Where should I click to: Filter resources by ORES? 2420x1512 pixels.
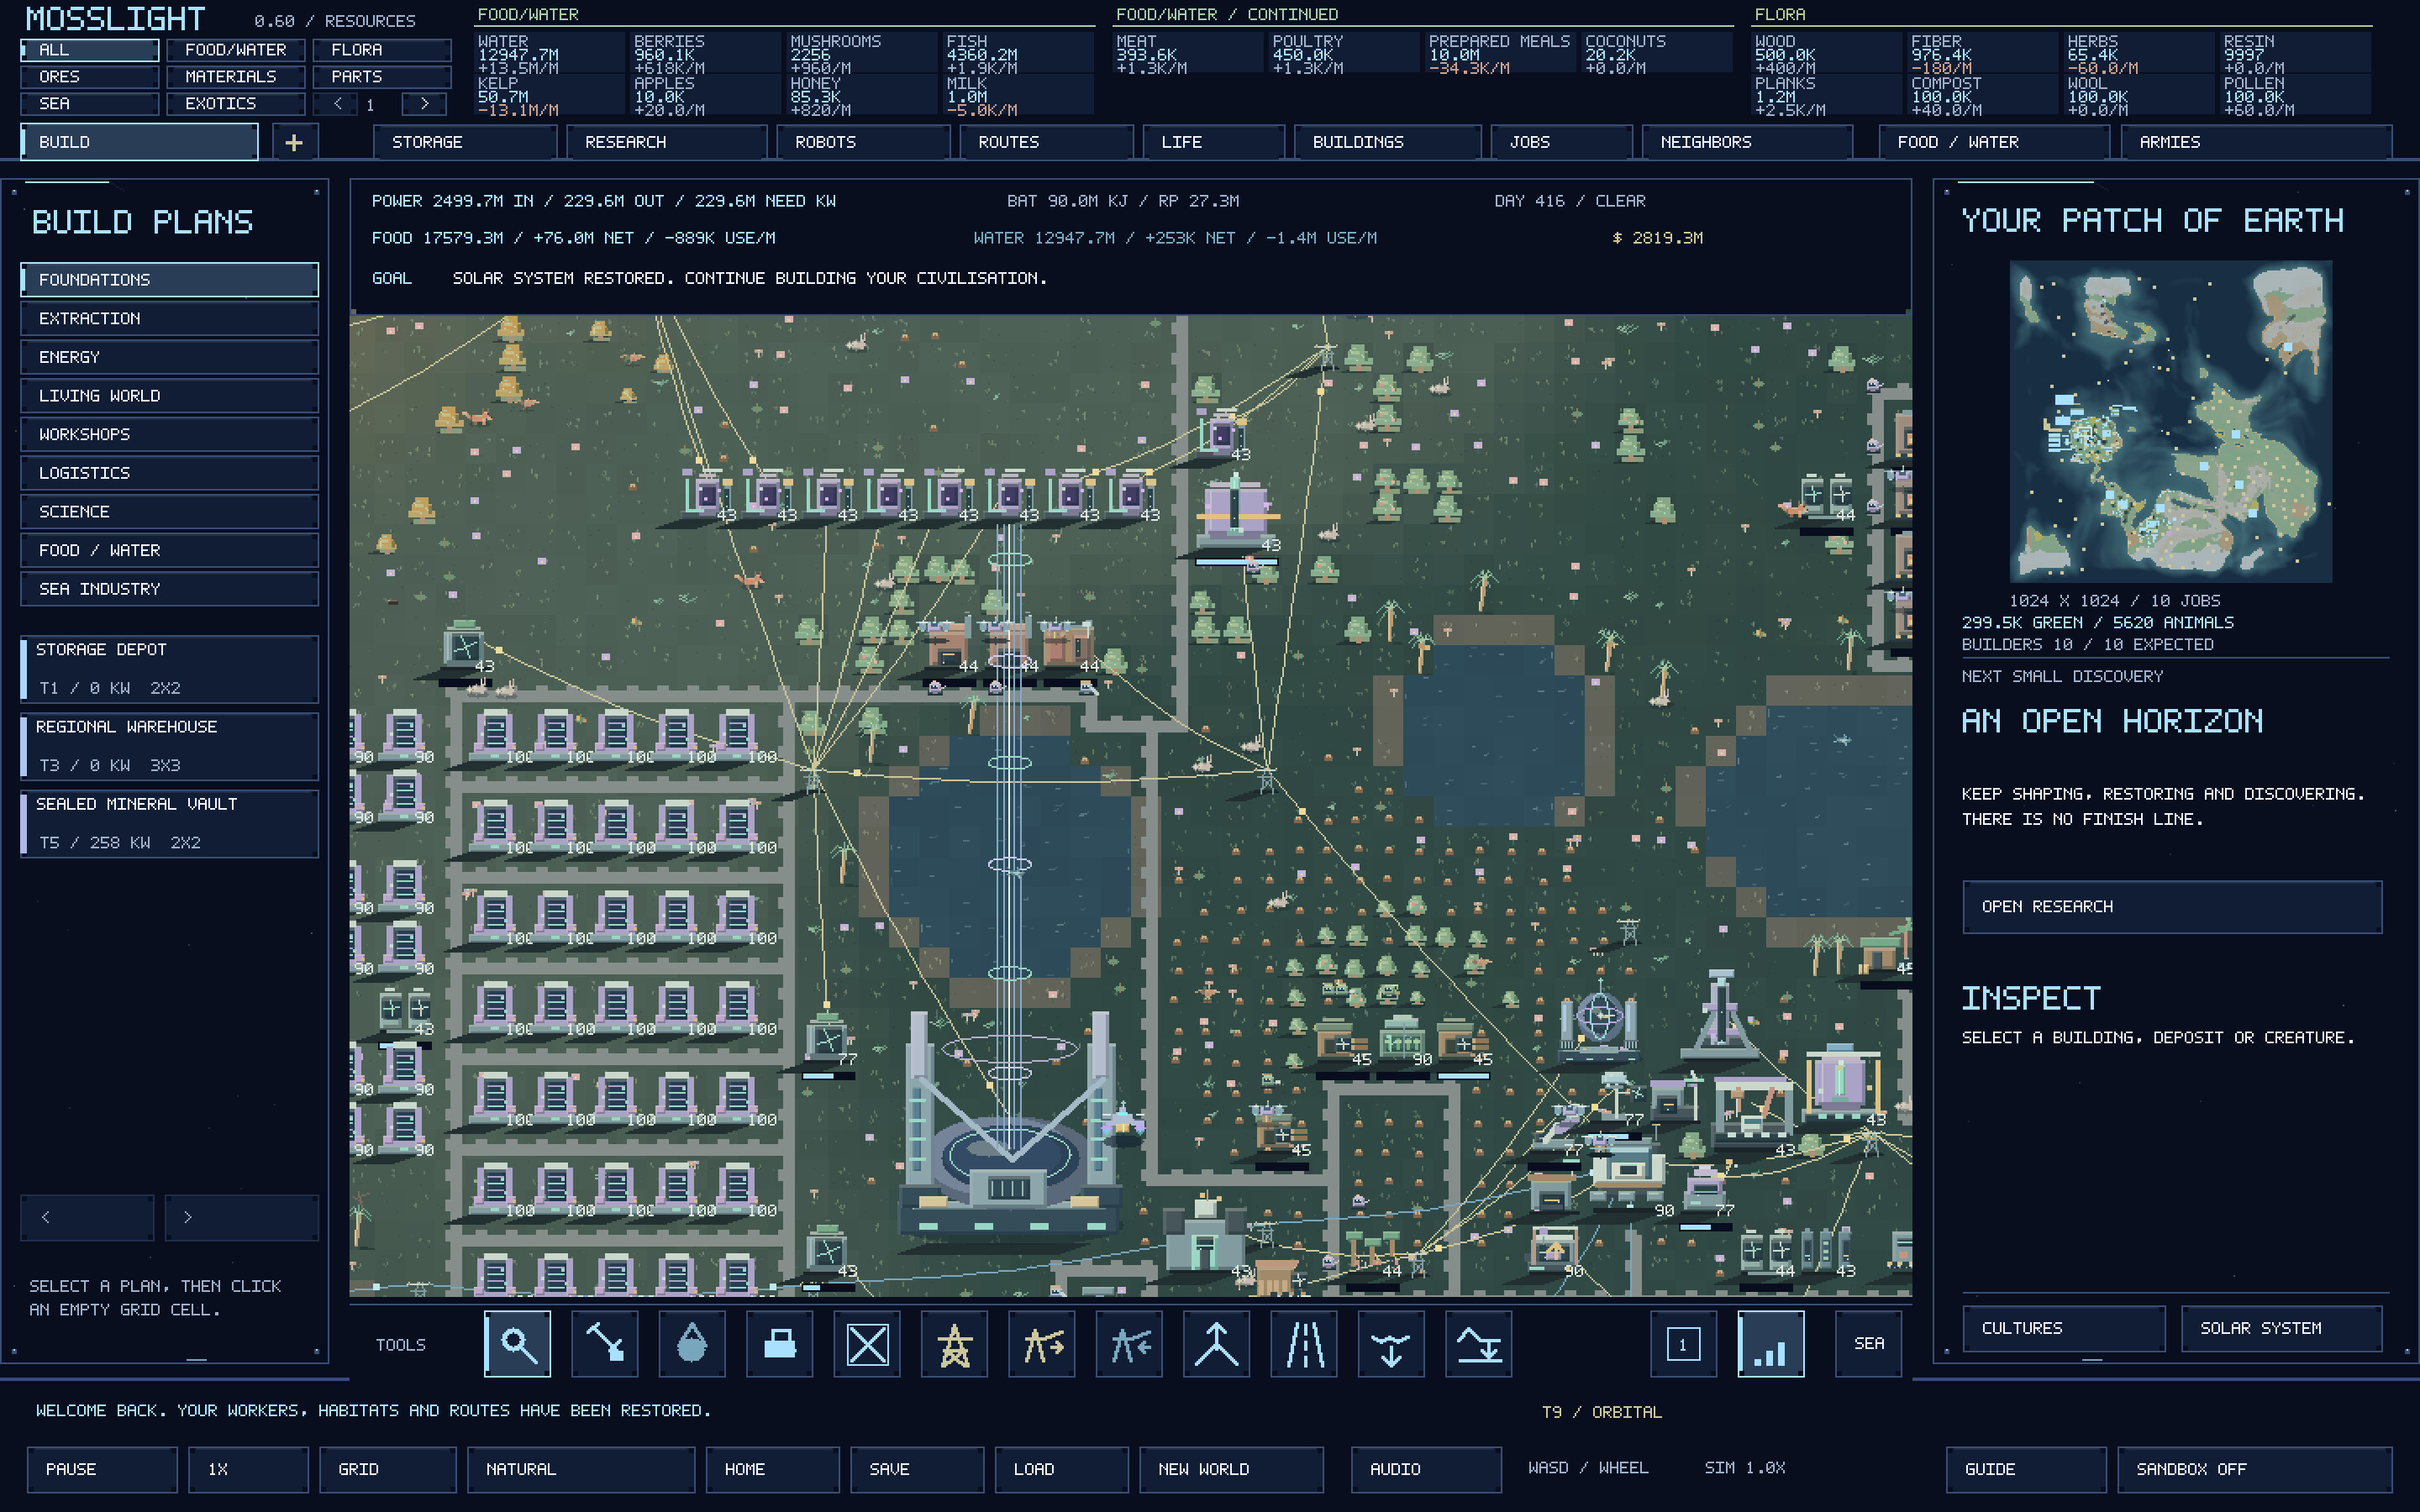pyautogui.click(x=90, y=77)
